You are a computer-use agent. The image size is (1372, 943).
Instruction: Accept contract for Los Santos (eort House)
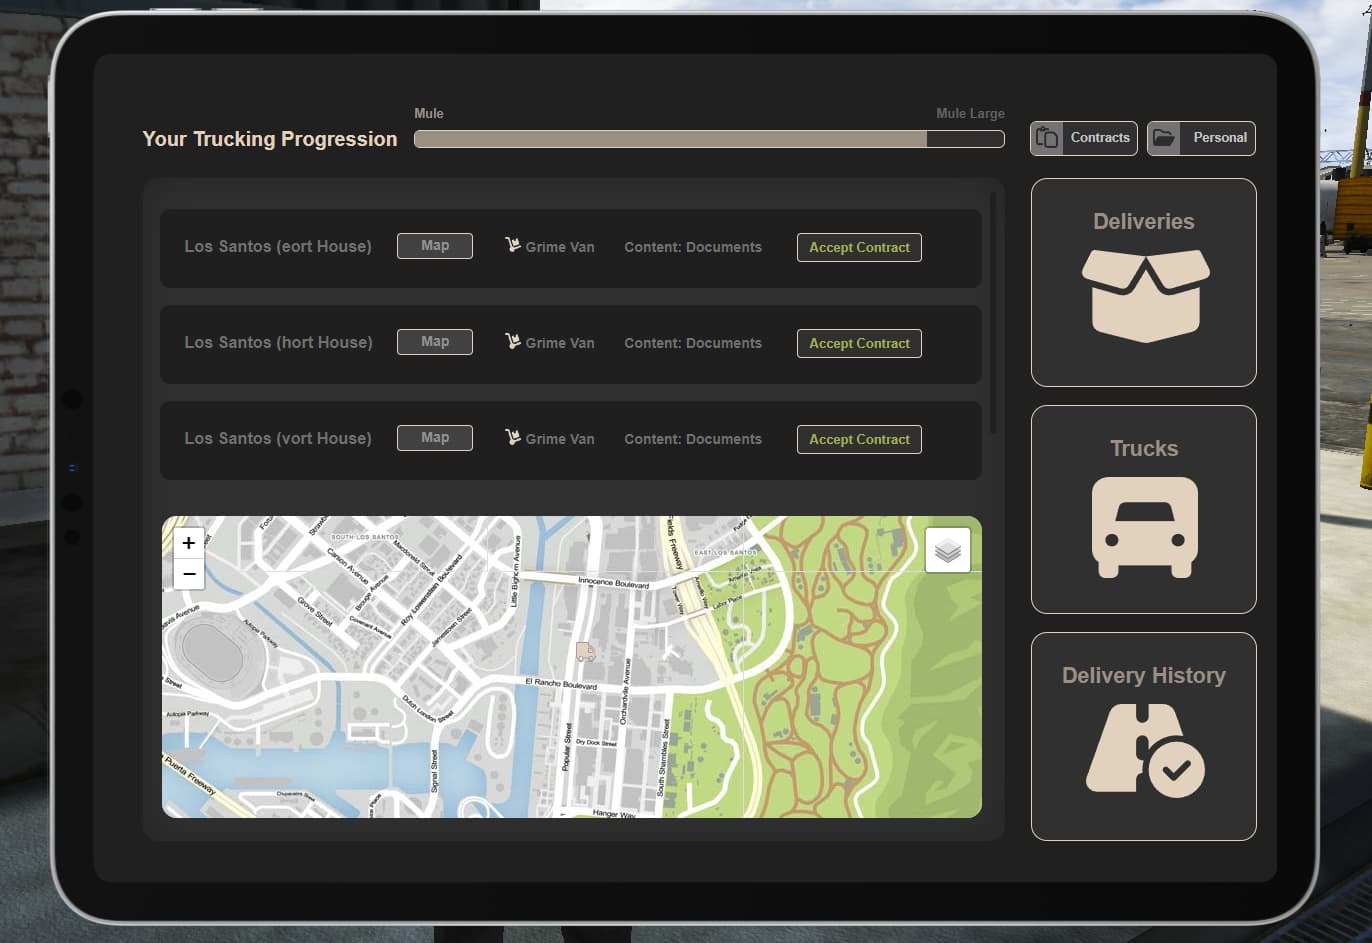point(859,247)
